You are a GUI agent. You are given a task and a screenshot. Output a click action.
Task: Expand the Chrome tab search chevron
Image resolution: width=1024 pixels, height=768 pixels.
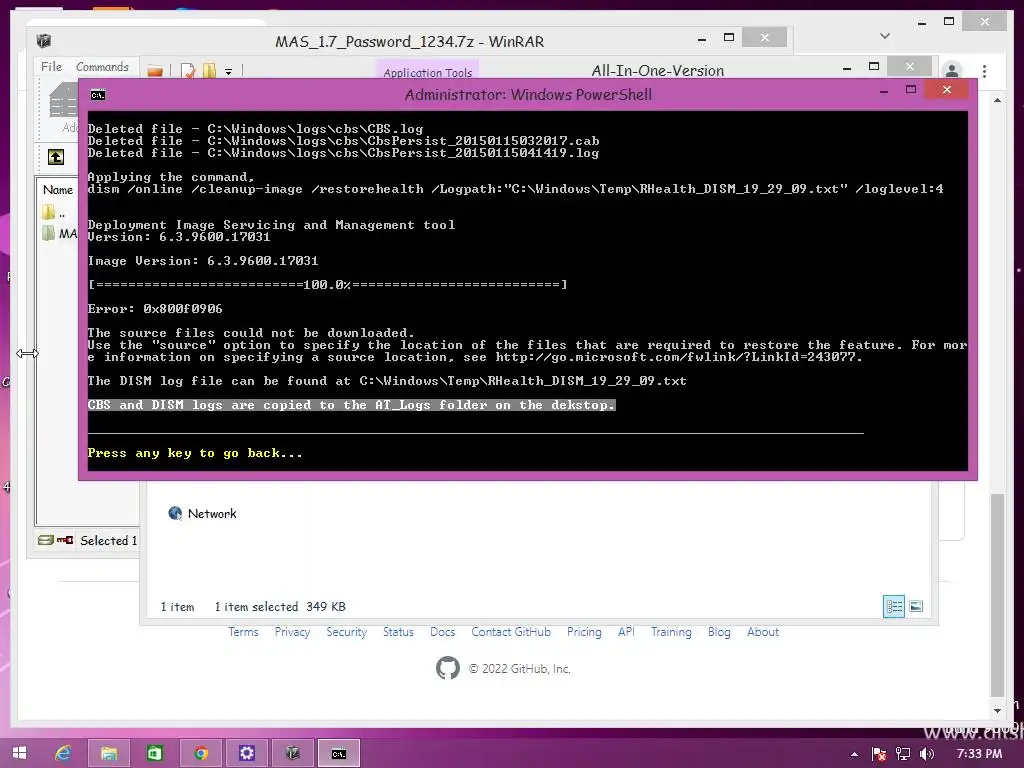[885, 36]
